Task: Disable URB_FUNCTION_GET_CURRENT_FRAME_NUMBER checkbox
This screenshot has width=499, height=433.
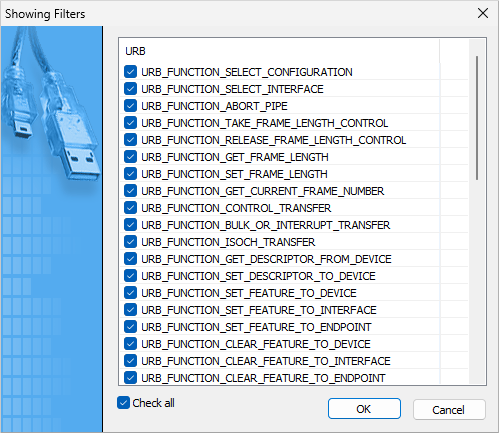Action: coord(130,191)
